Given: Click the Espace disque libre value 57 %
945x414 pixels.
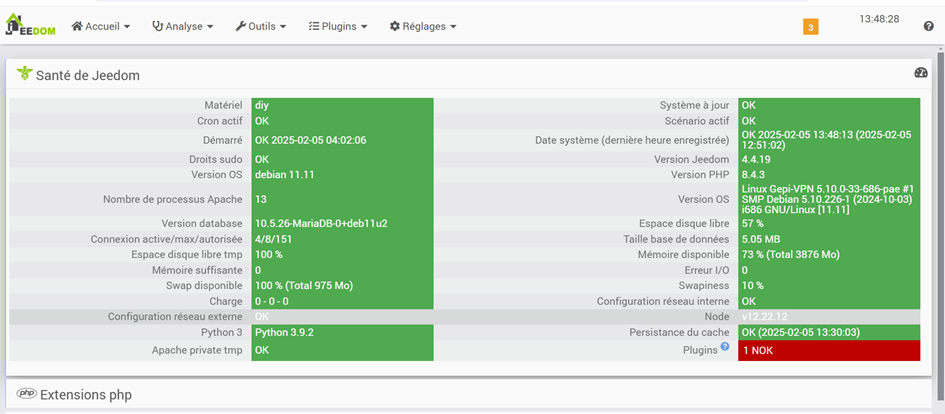Looking at the screenshot, I should [752, 224].
